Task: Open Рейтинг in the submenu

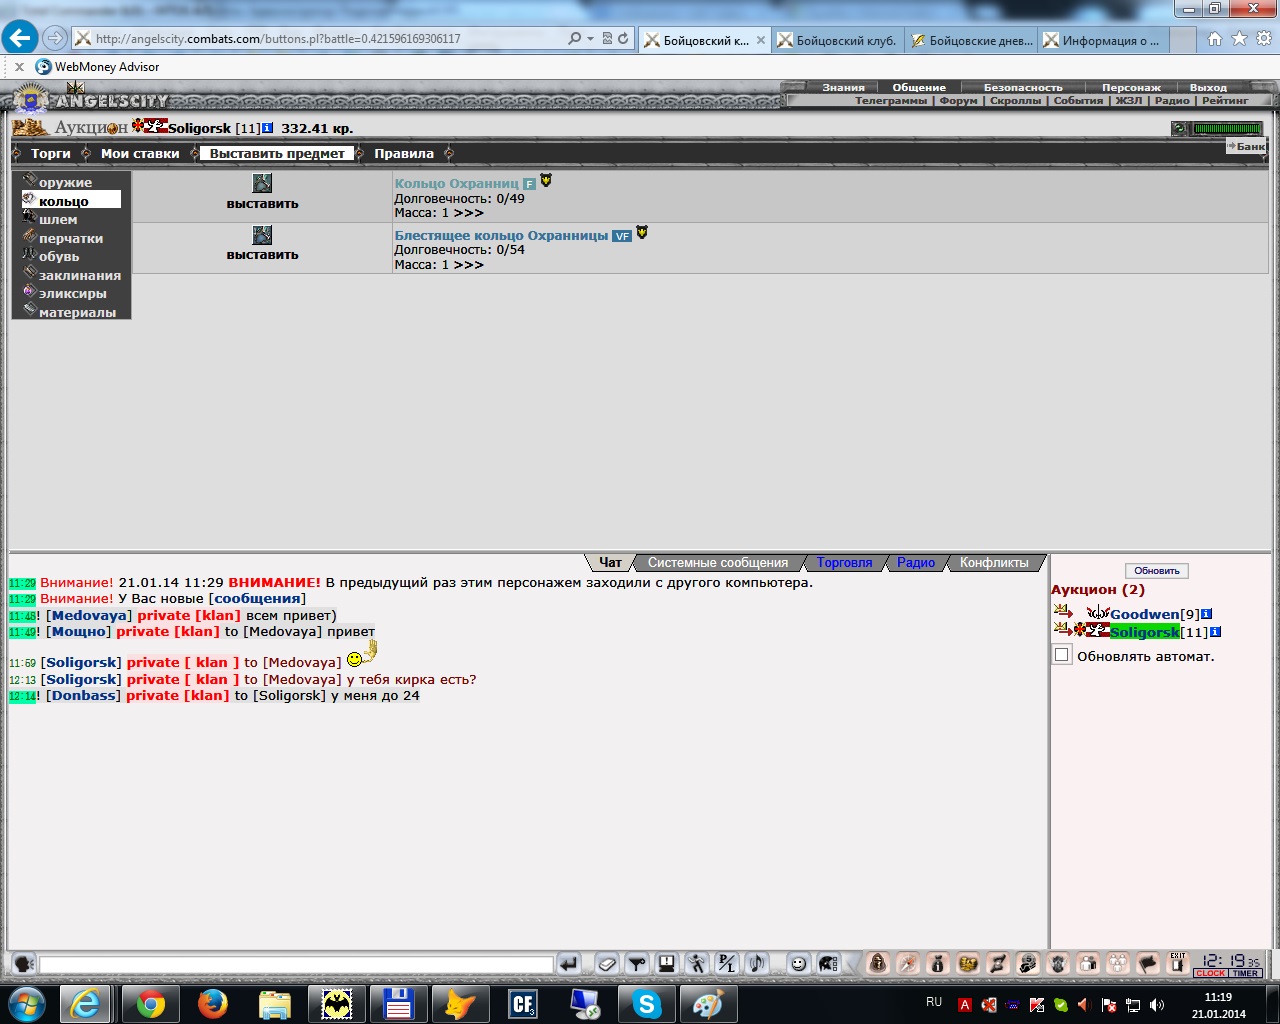Action: pos(1225,100)
